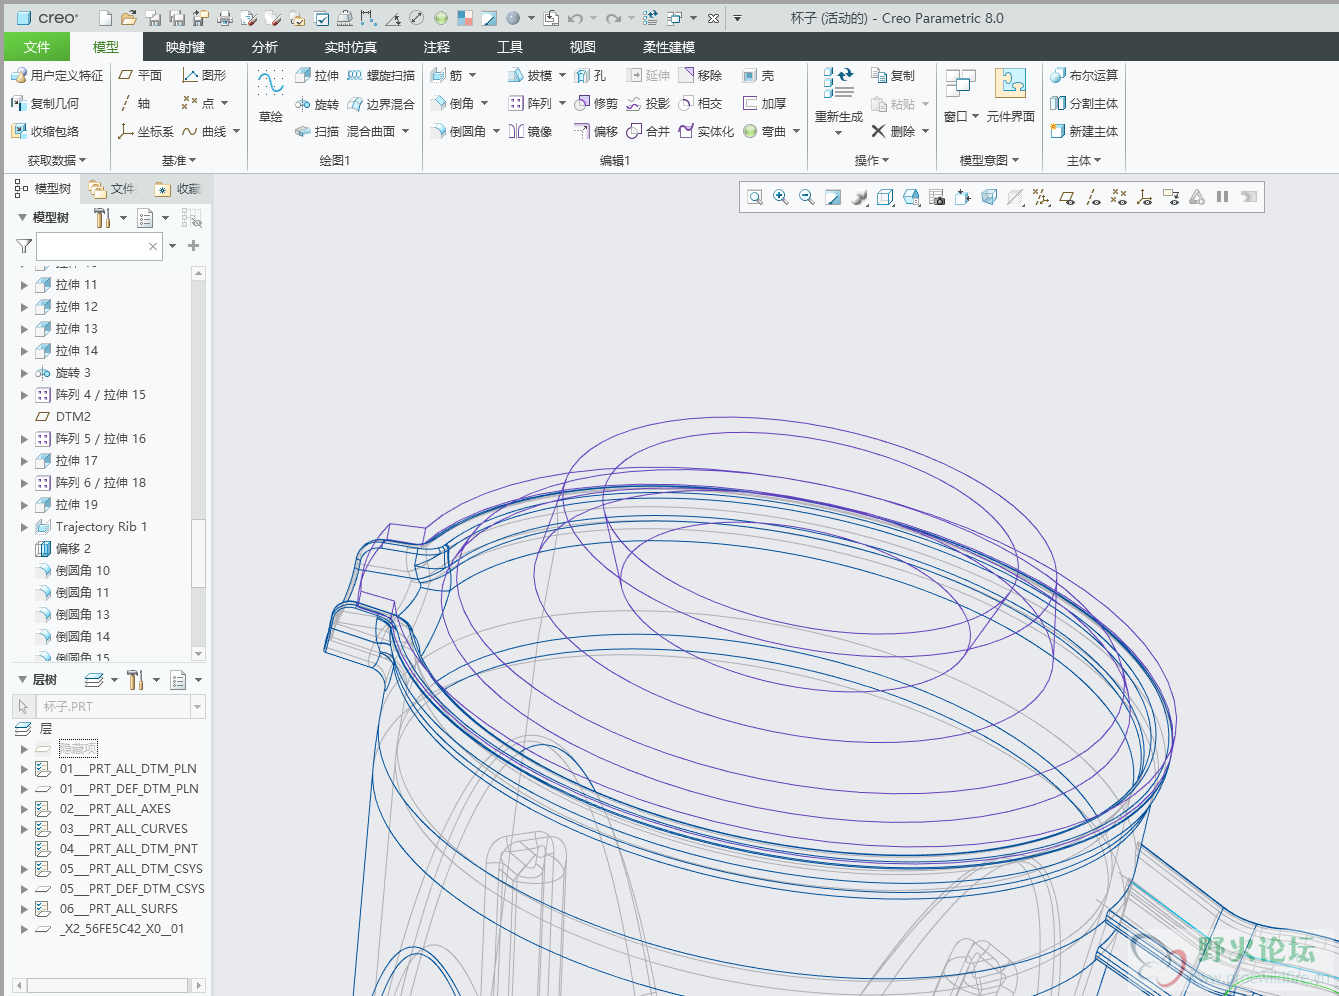
Task: Click the Offset (偏移) tool in ribbon
Action: point(596,131)
